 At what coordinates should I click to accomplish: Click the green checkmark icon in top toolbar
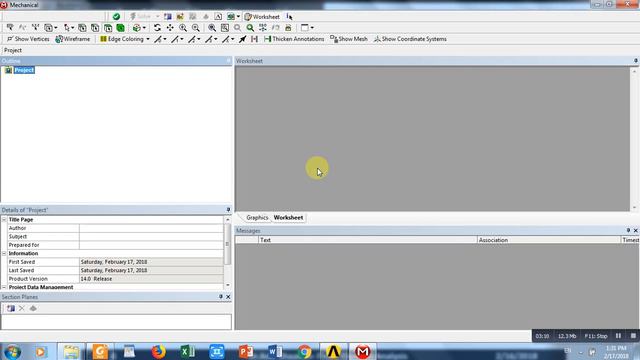coord(116,16)
